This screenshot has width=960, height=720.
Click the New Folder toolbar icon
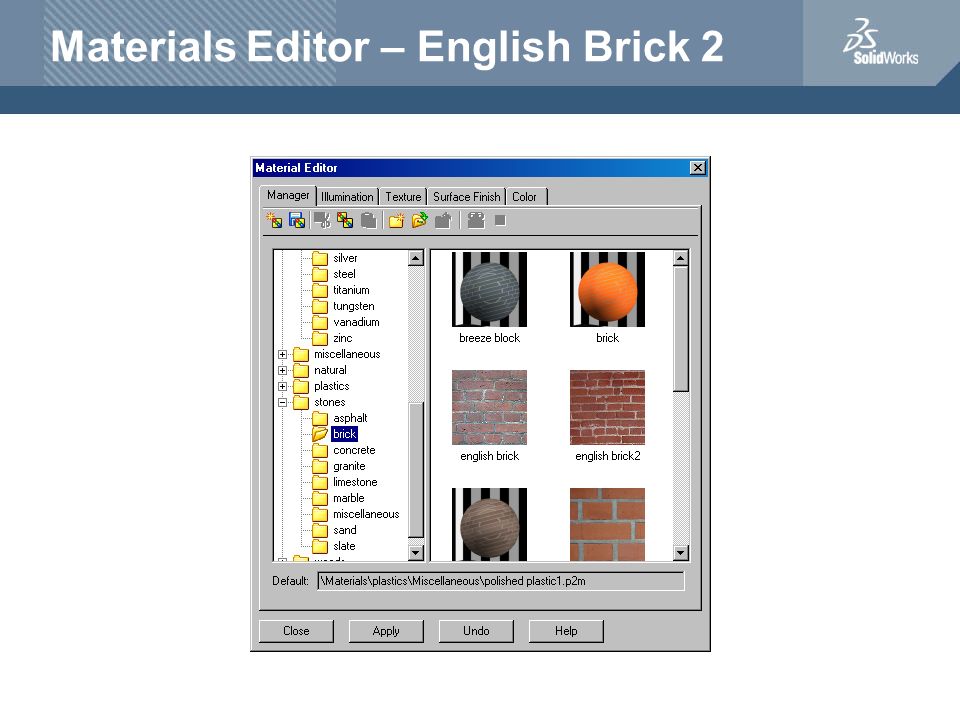pyautogui.click(x=396, y=220)
